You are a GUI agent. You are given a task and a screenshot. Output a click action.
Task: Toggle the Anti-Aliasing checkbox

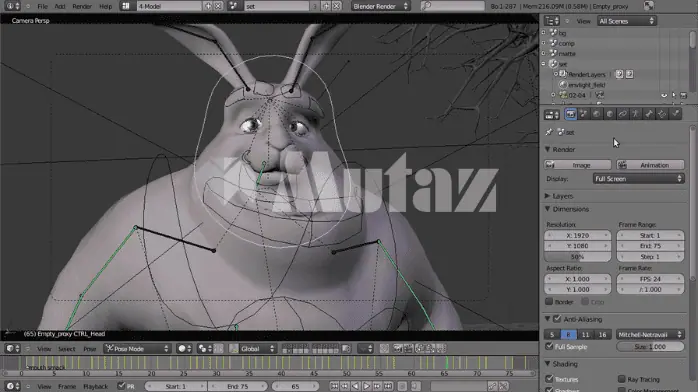pos(557,319)
